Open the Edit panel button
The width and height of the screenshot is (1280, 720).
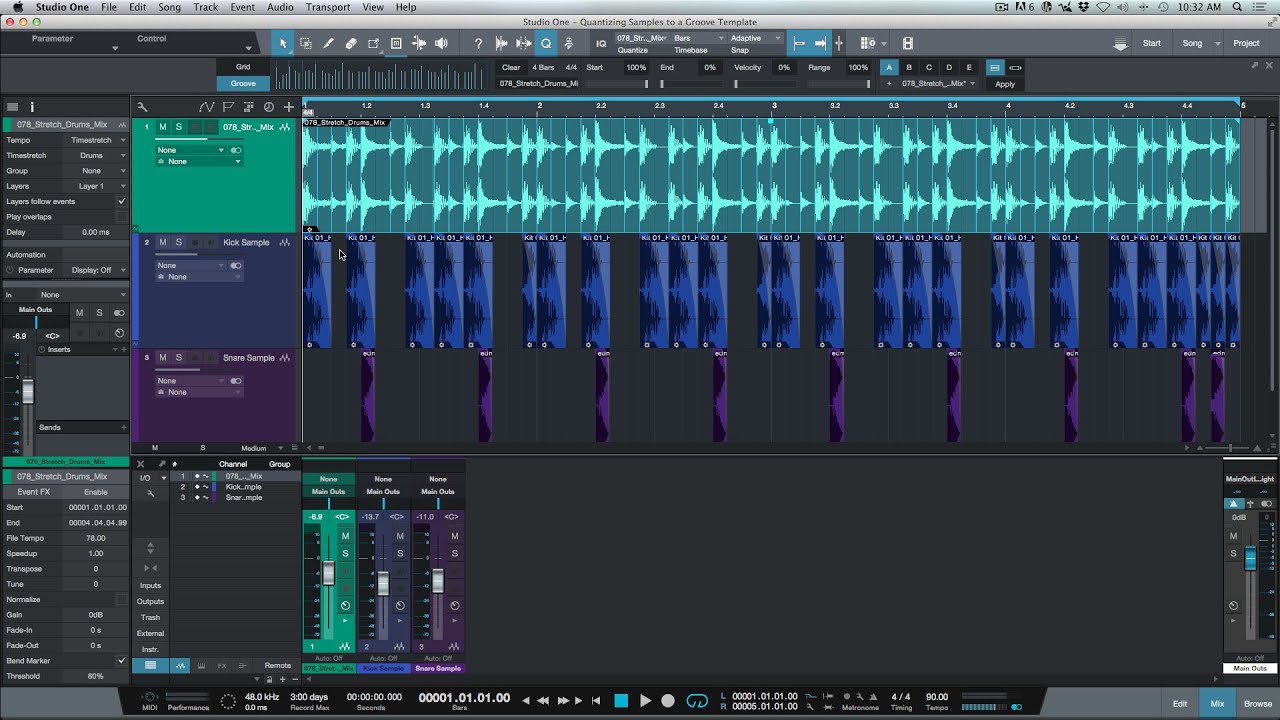click(x=1180, y=703)
